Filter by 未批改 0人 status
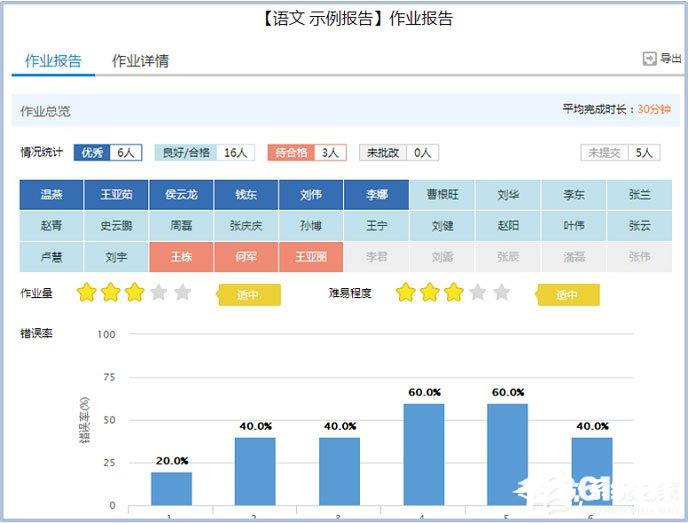The width and height of the screenshot is (688, 523). (399, 152)
